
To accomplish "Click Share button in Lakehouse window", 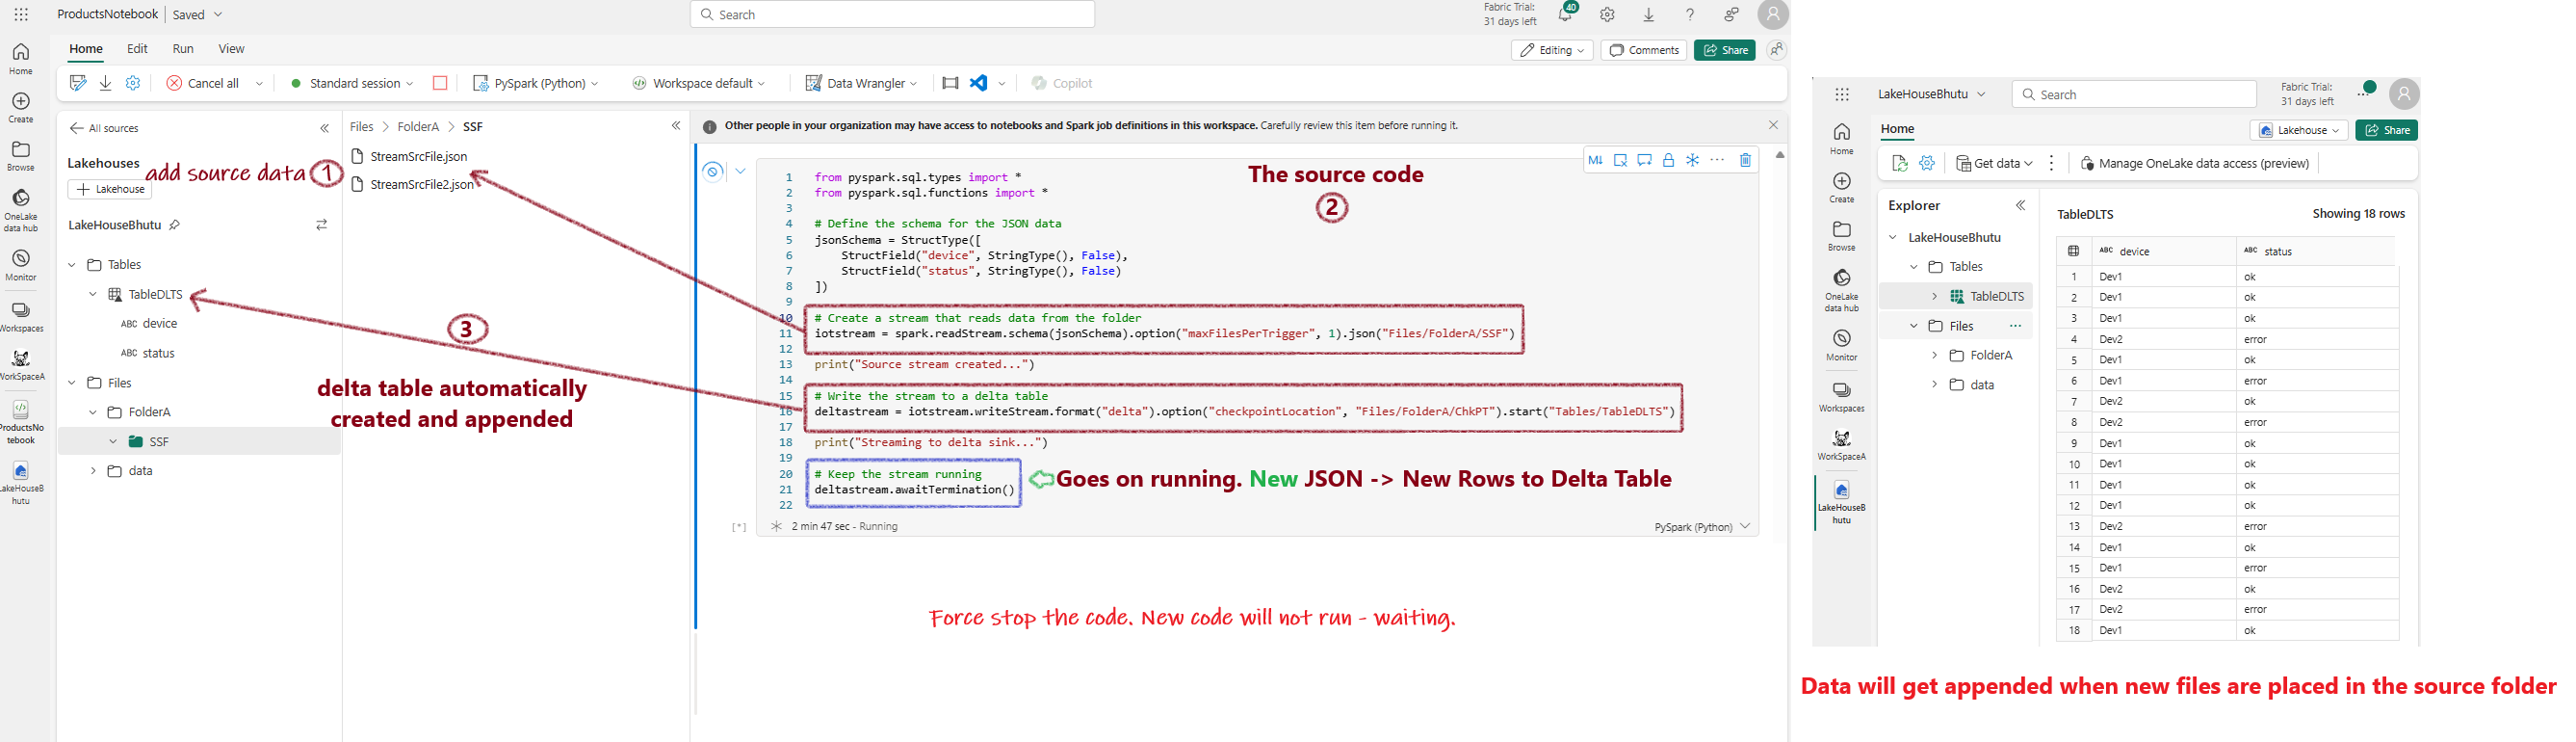I will (x=2386, y=130).
